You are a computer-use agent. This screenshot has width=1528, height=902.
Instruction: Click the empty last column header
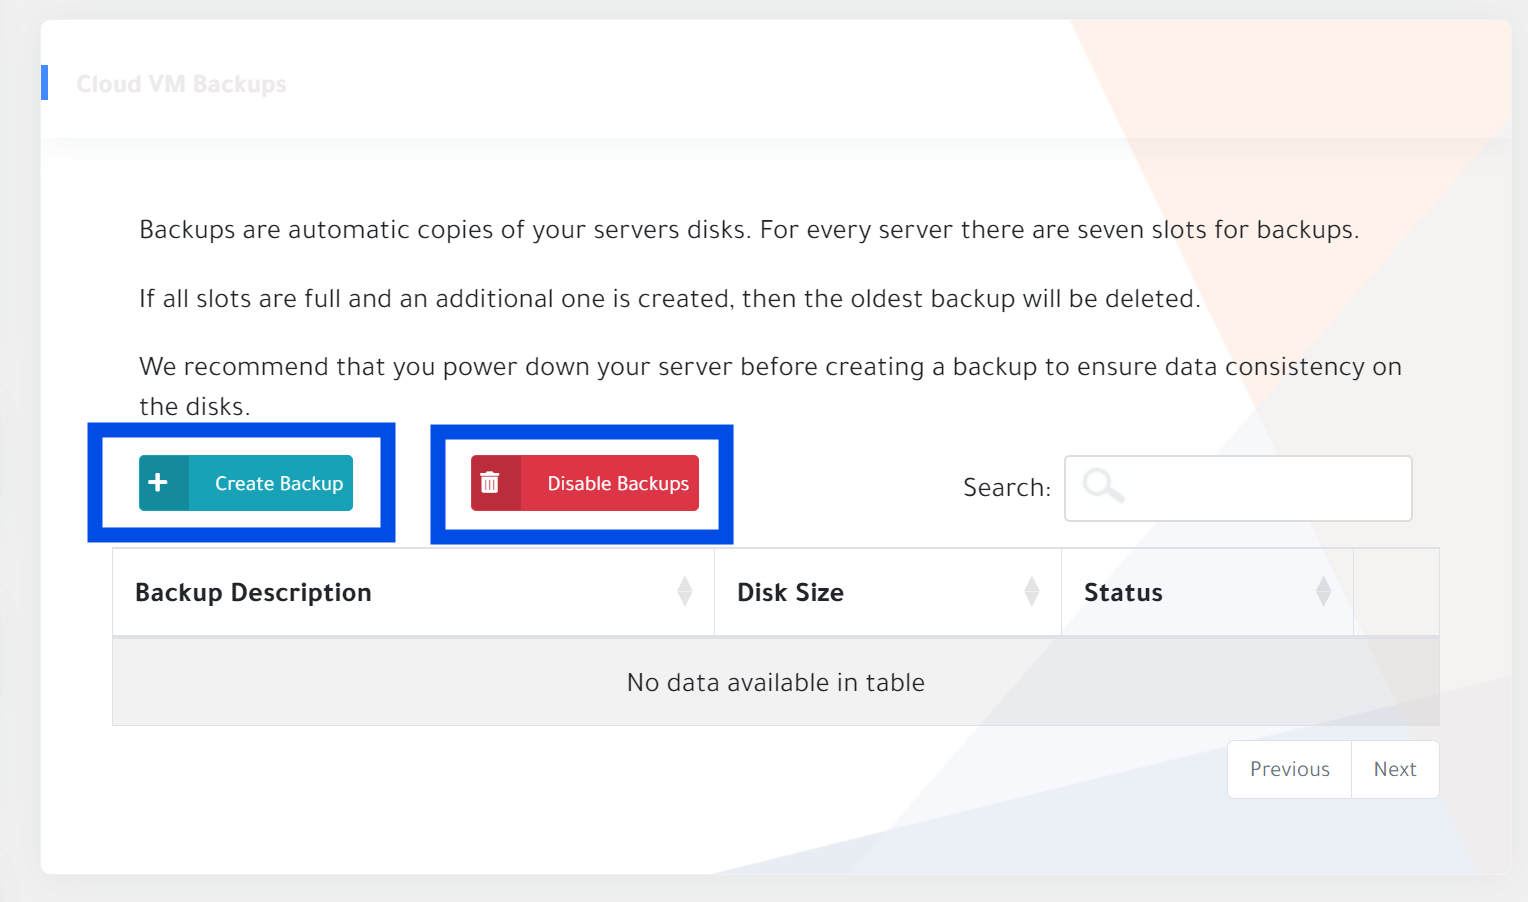[x=1396, y=592]
